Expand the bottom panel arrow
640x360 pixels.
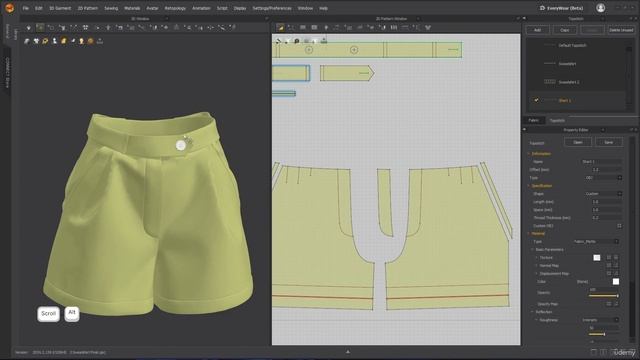(348, 351)
